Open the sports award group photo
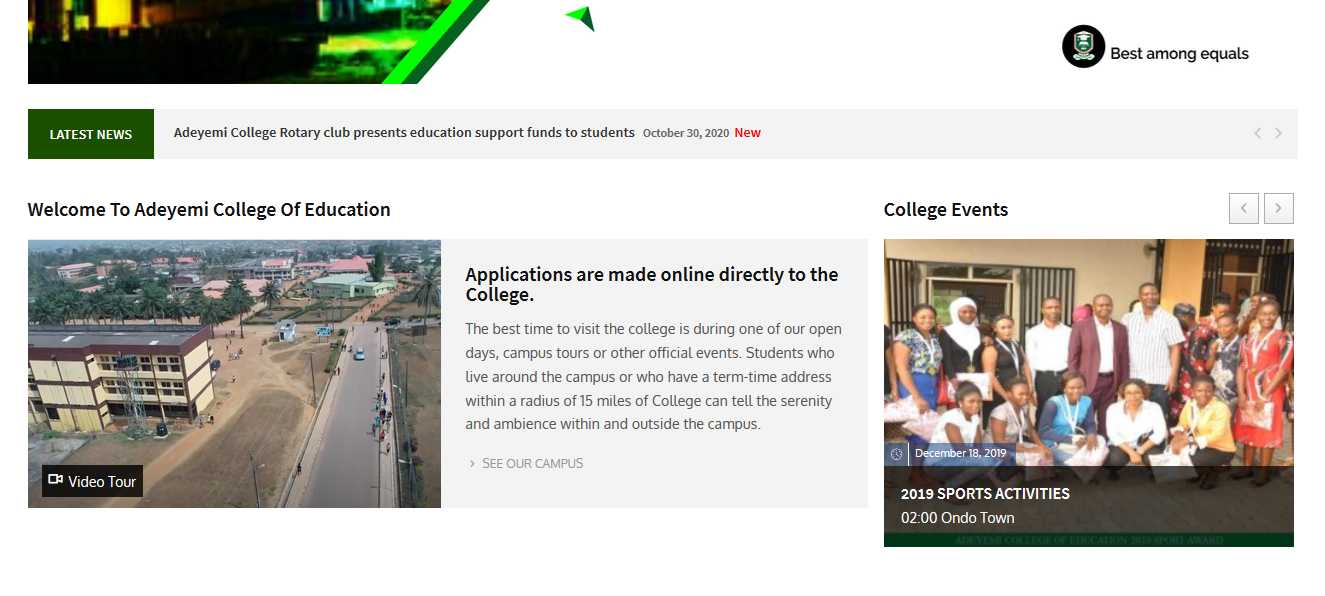This screenshot has height=596, width=1325. [1089, 393]
